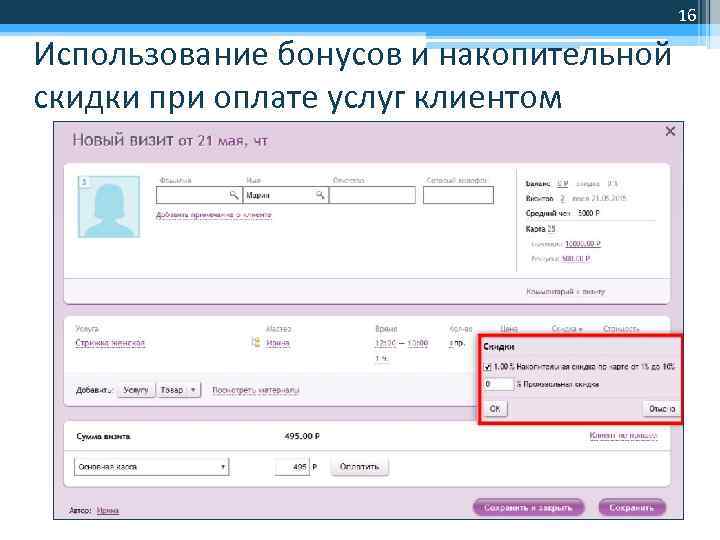The width and height of the screenshot is (720, 540).
Task: Click the 1 ч. duration link
Action: click(x=382, y=359)
